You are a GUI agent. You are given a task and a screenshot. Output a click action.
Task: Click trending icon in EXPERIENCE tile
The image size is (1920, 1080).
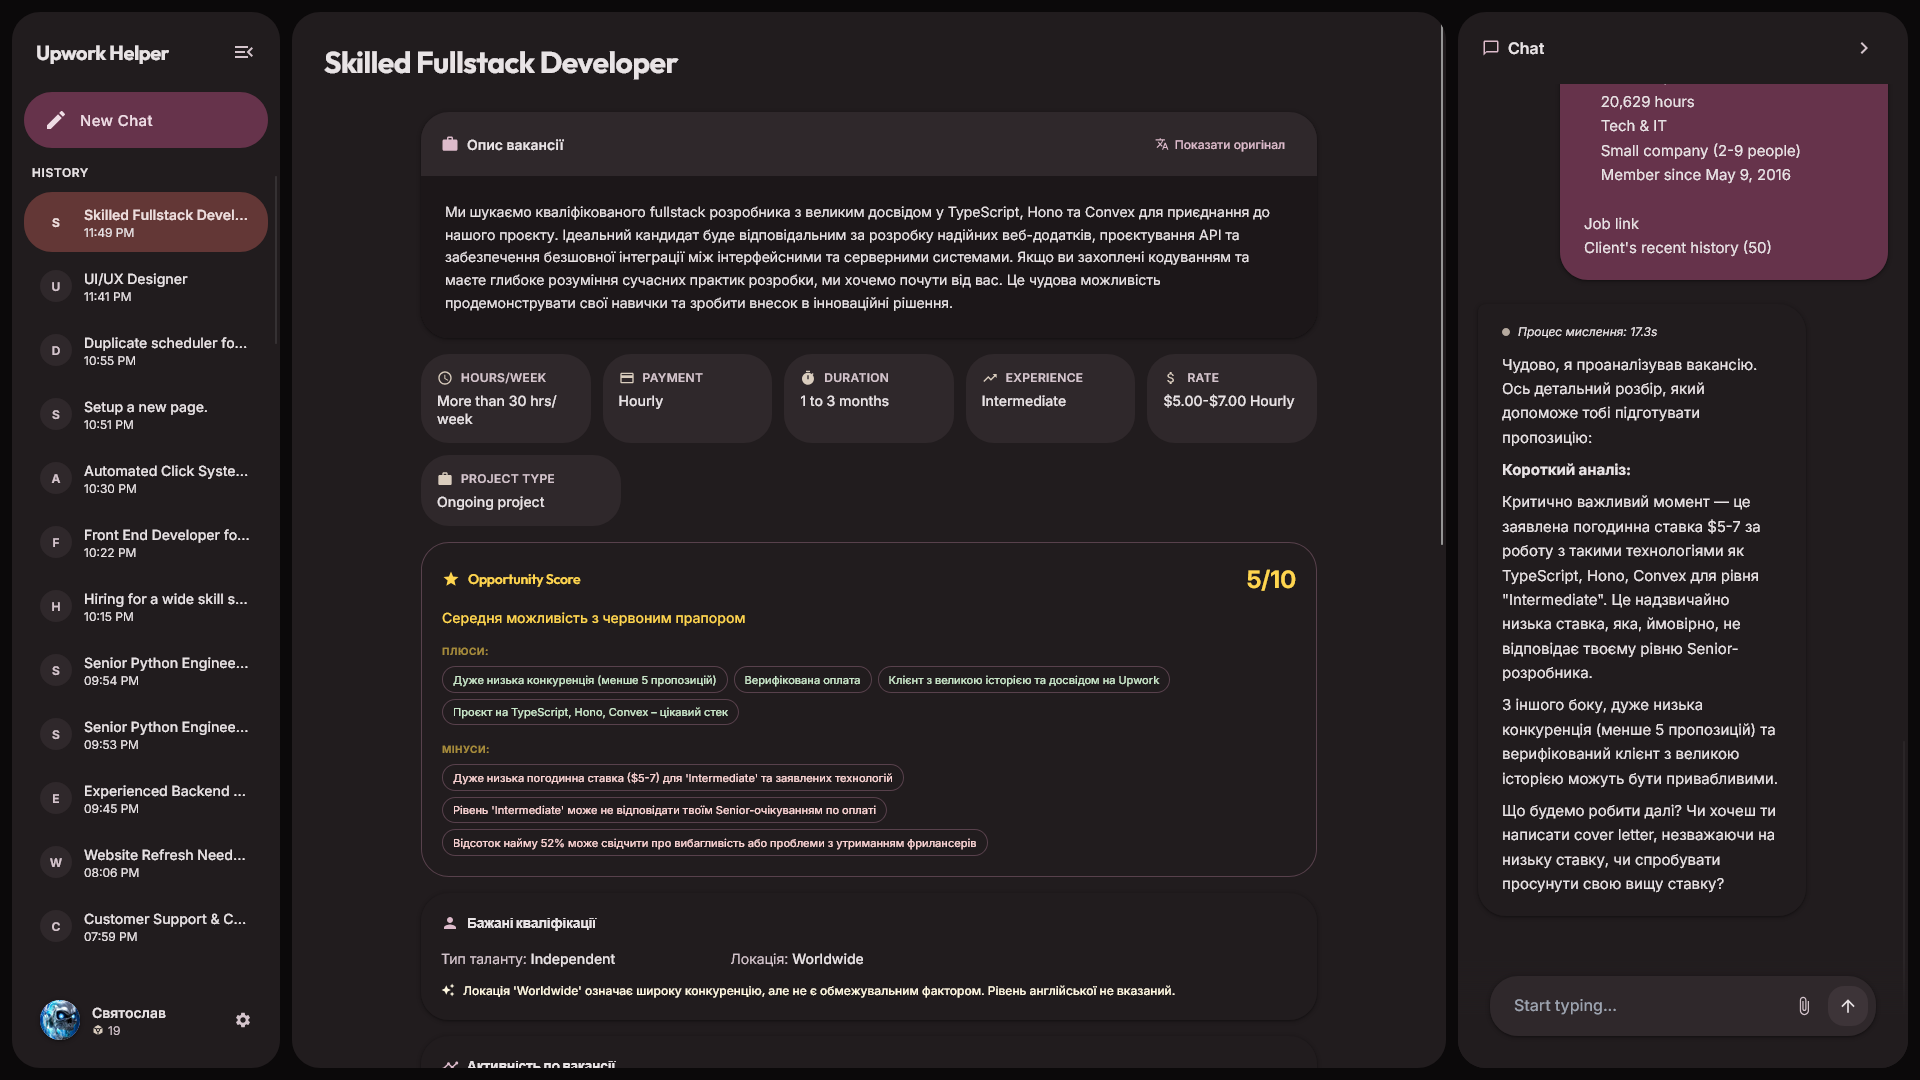[x=990, y=378]
